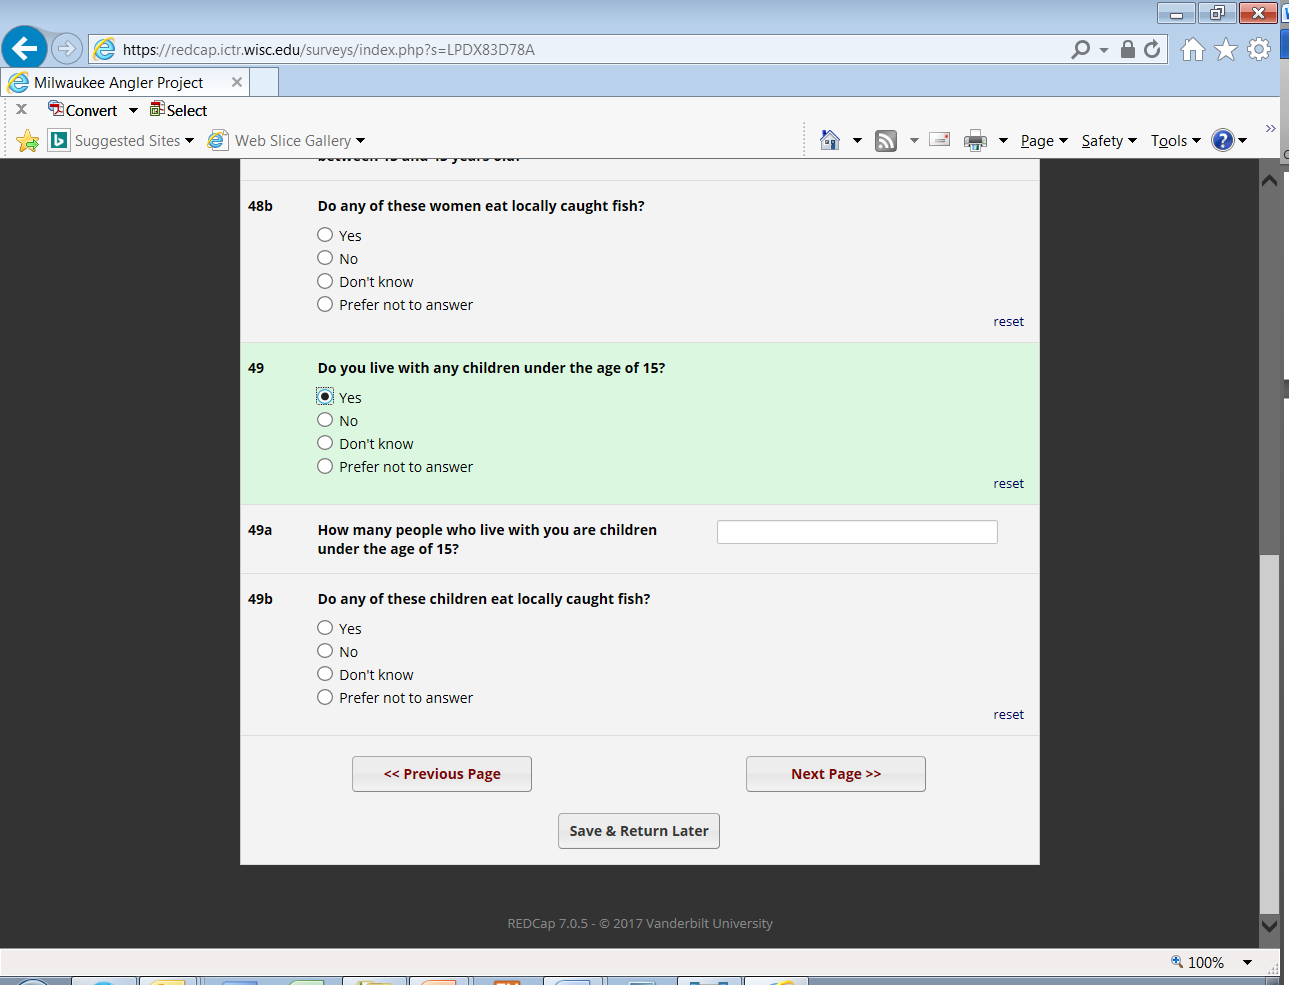The width and height of the screenshot is (1289, 985).
Task: Choose Don't know for question 49b
Action: tap(325, 674)
